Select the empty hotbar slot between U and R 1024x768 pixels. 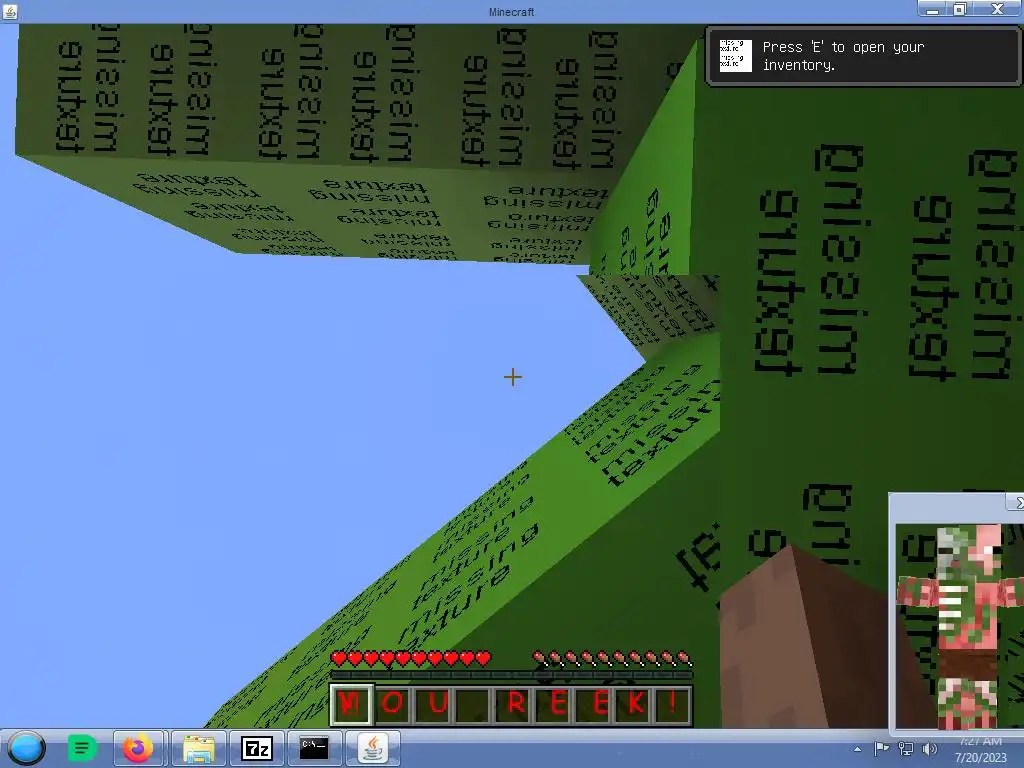tap(474, 704)
